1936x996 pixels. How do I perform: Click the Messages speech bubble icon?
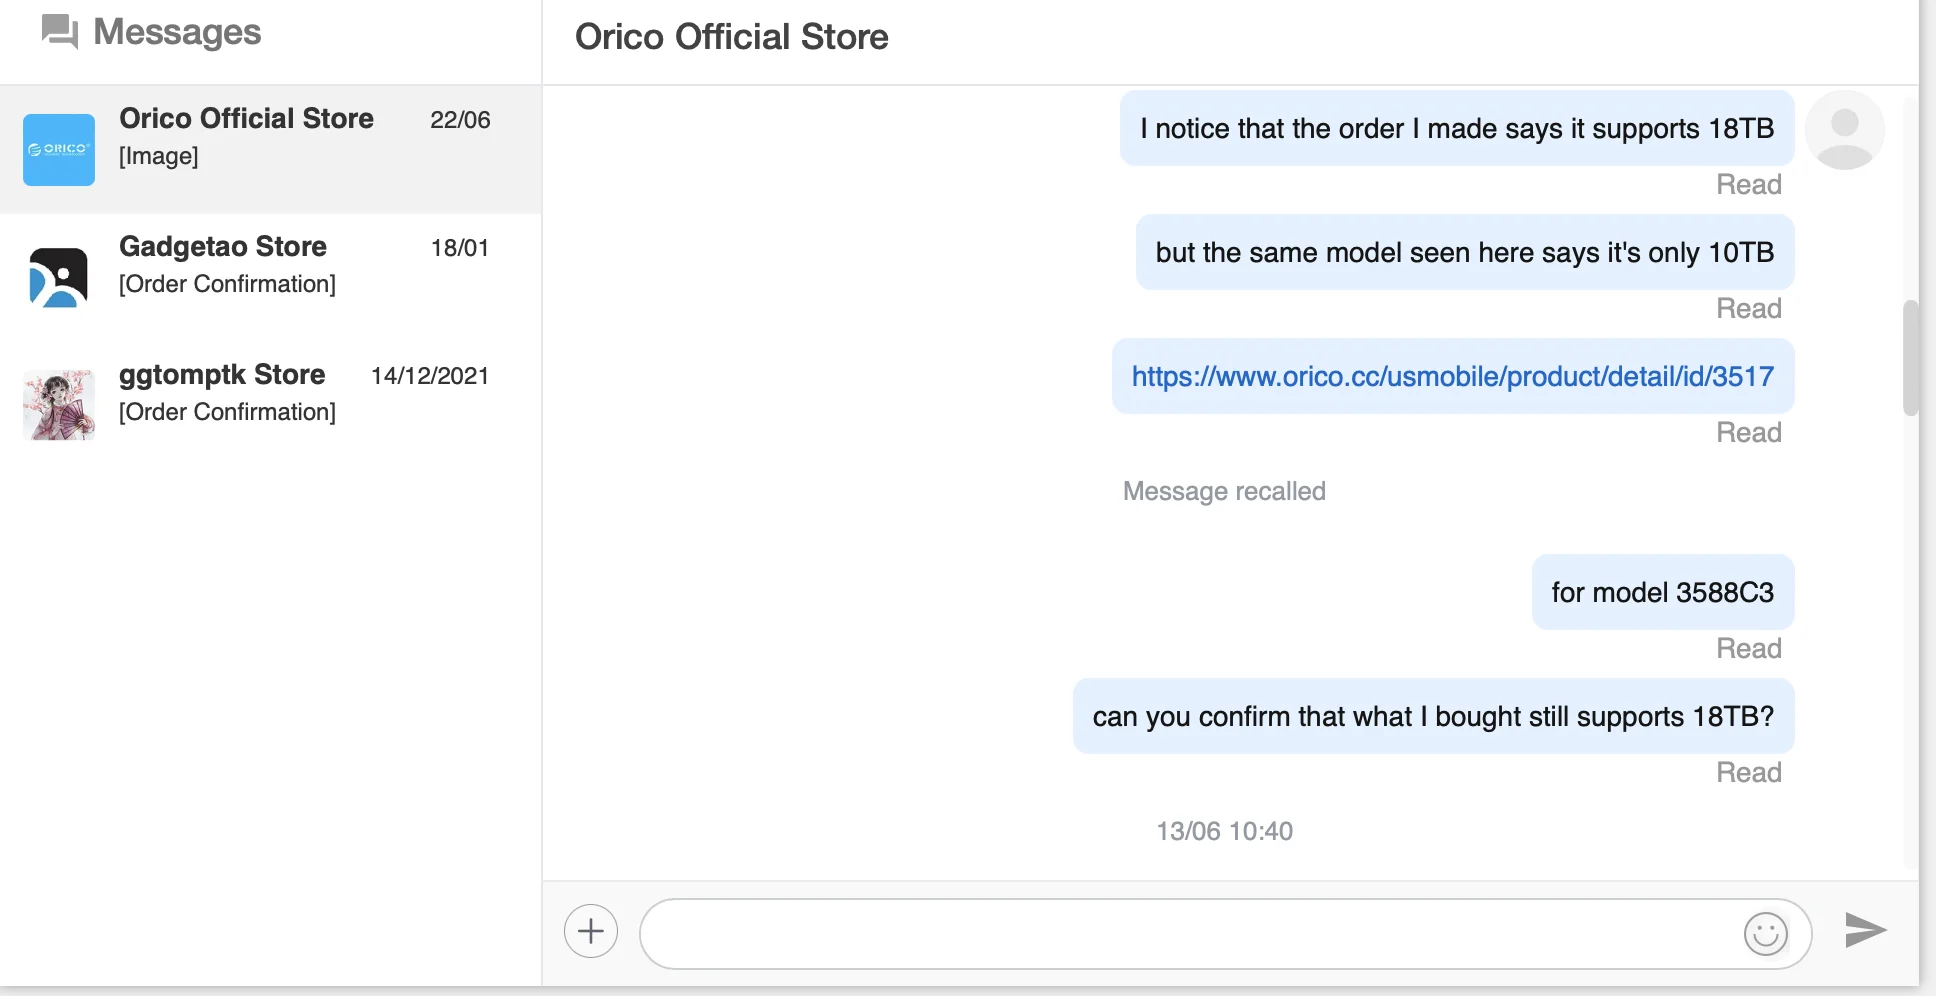pos(60,32)
